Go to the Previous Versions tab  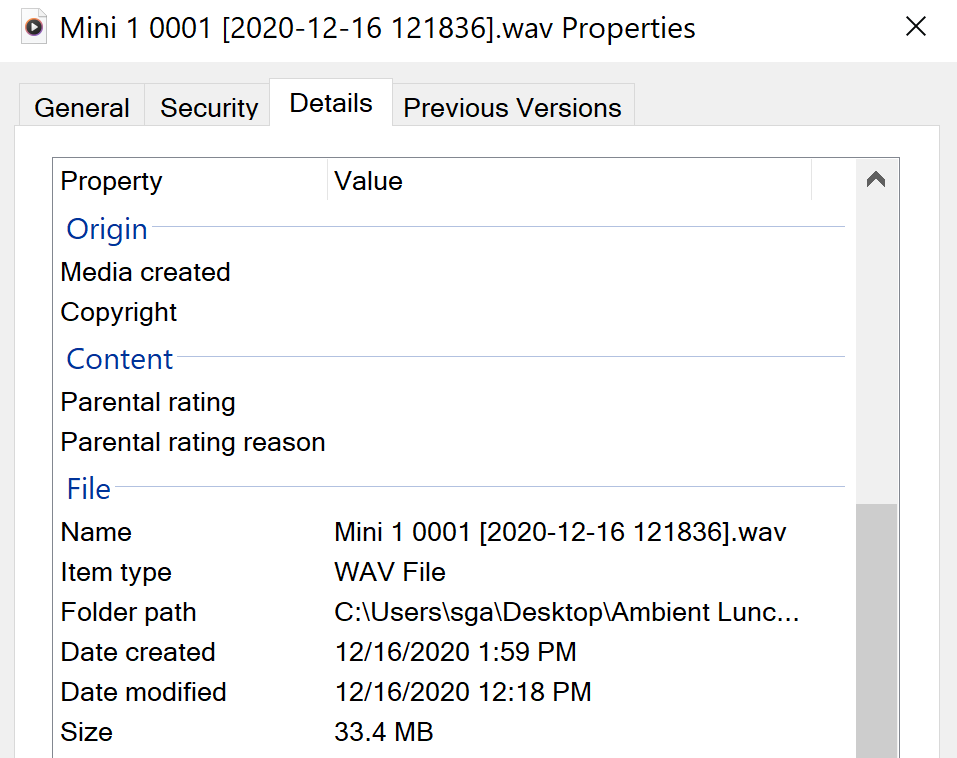(x=512, y=107)
